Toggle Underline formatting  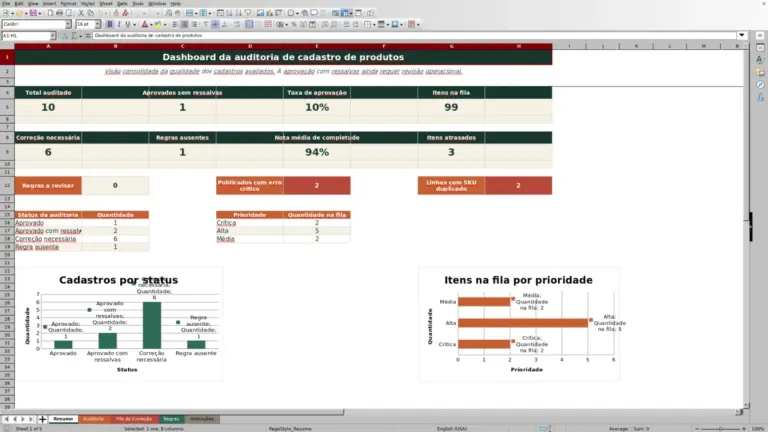point(127,24)
